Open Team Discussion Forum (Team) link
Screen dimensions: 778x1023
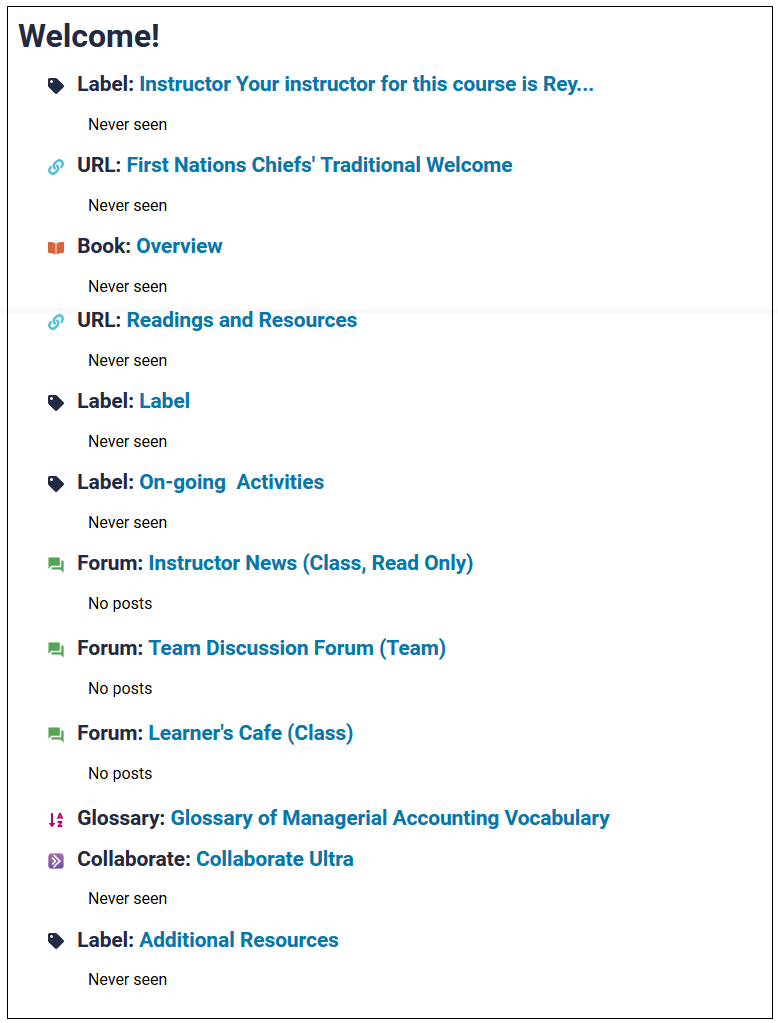tap(297, 648)
